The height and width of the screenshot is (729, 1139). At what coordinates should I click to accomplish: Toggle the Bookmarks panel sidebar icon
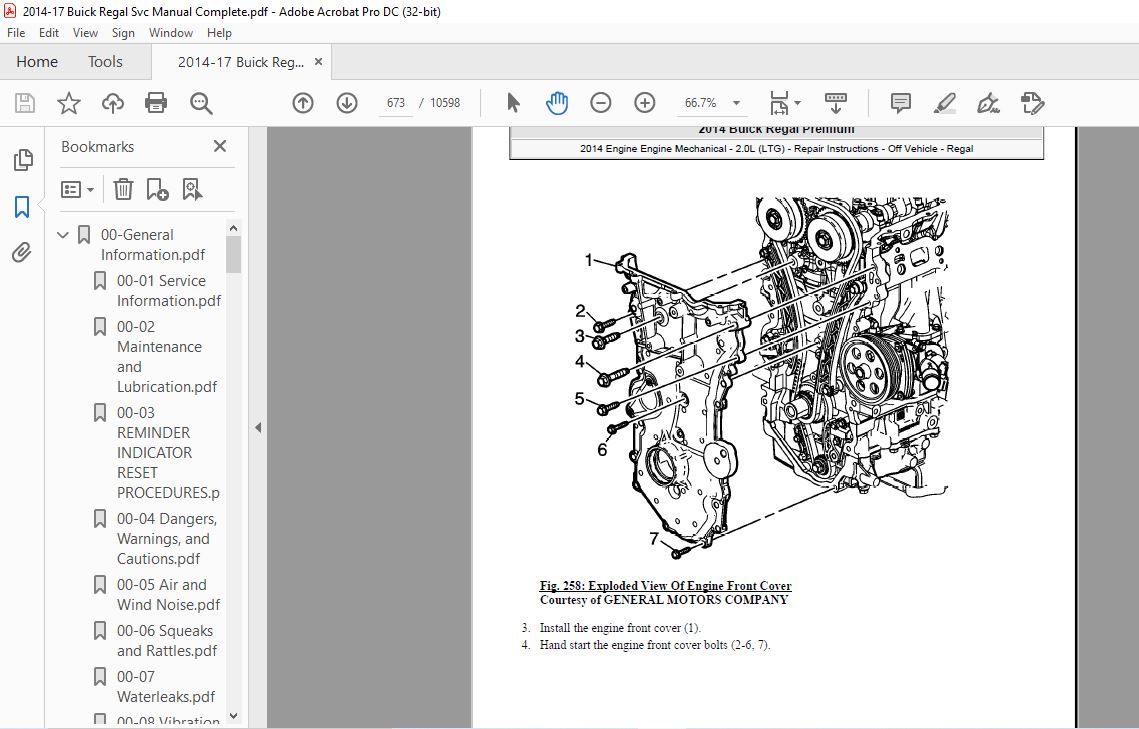pos(22,207)
